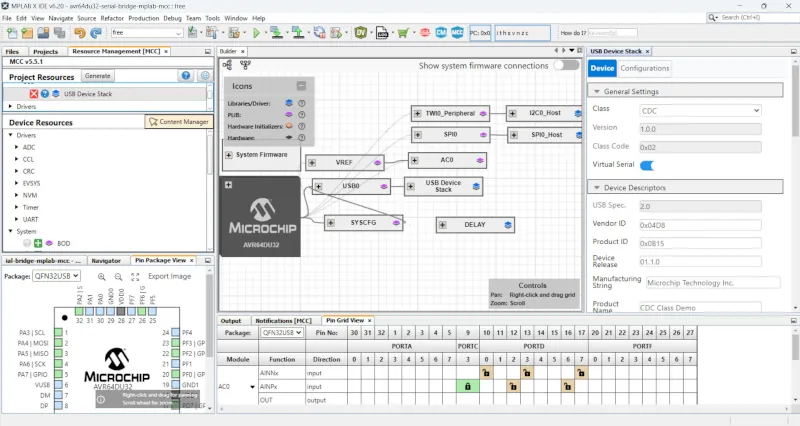Toggle the Virtual Serial switch
This screenshot has width=800, height=426.
(x=647, y=165)
